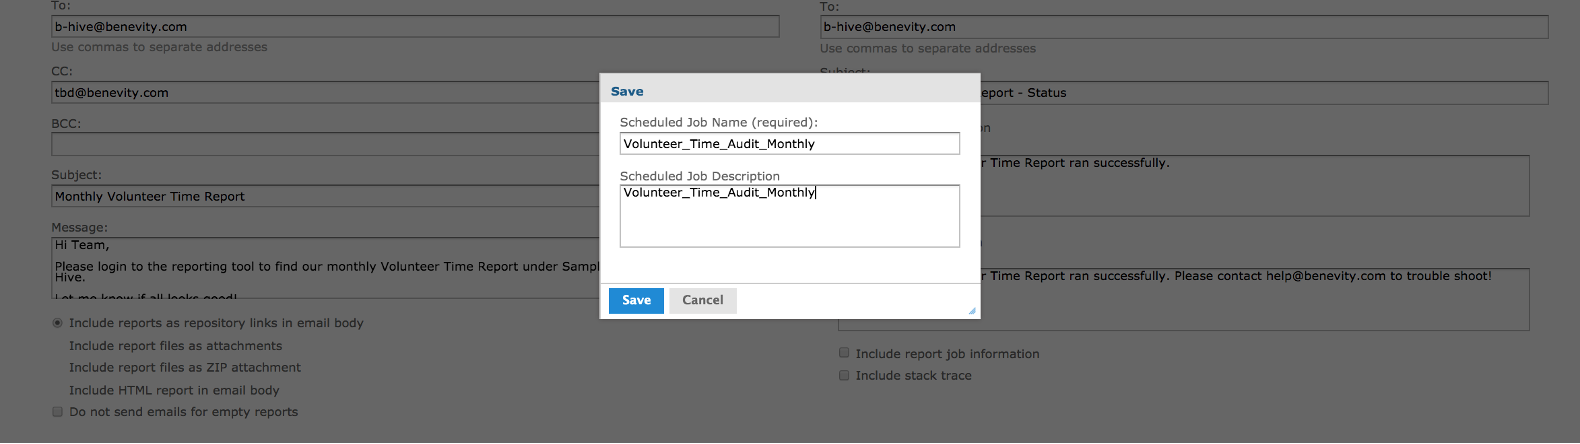The image size is (1580, 444).
Task: Grab the dialog resize handle corner icon
Action: click(x=972, y=311)
